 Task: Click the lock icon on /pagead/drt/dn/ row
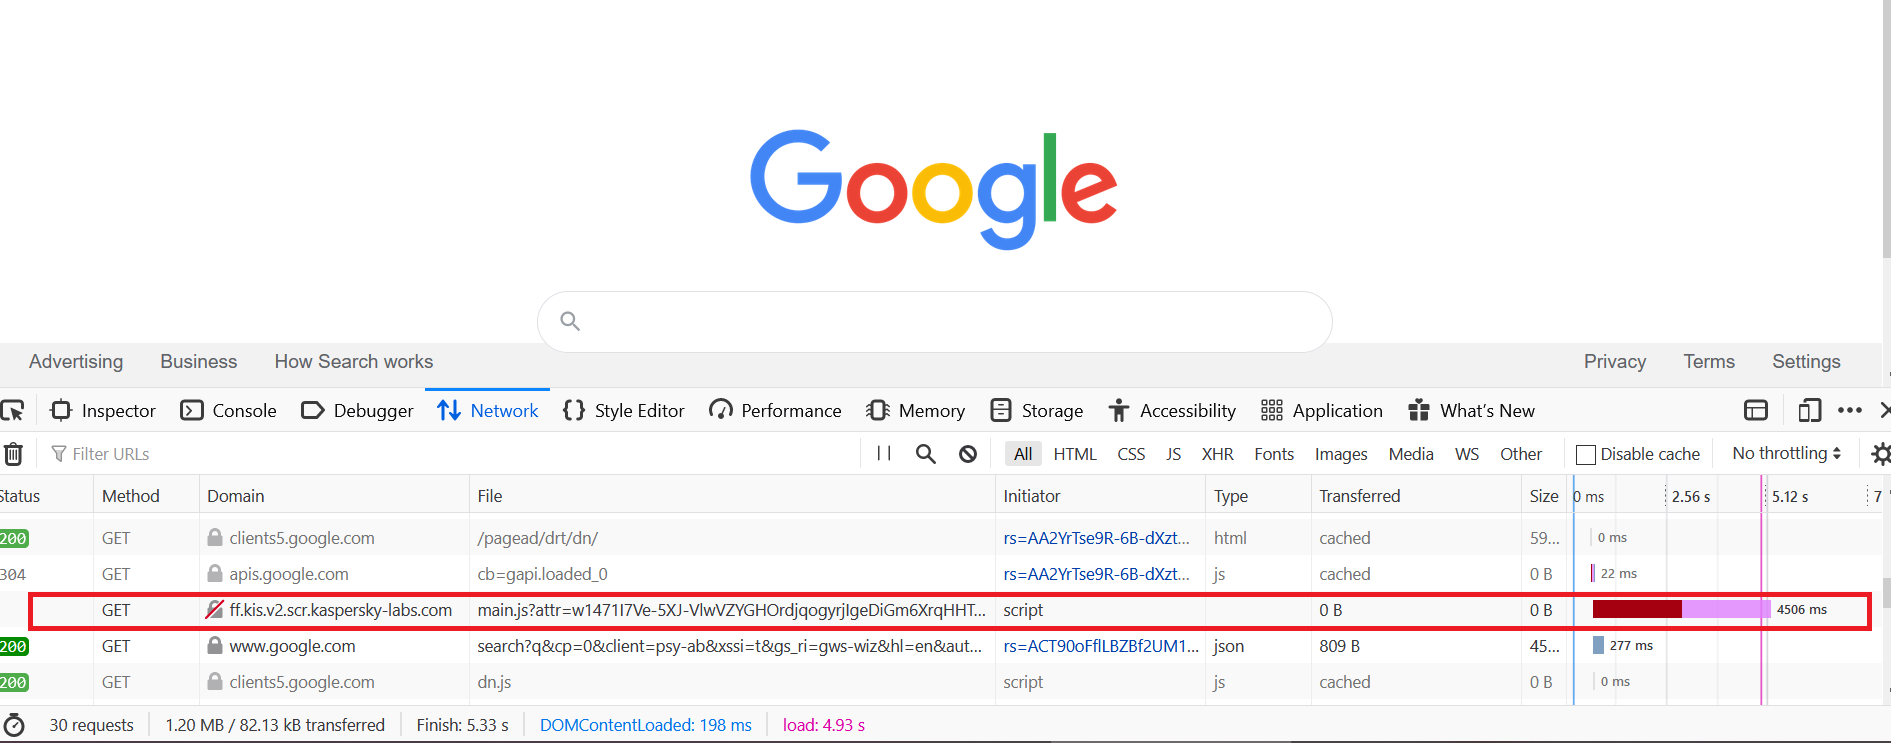215,537
